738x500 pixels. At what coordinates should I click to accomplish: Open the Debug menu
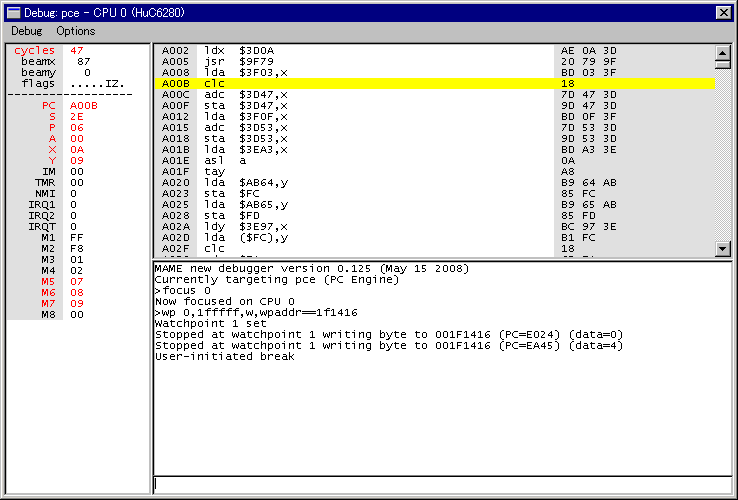tap(26, 31)
